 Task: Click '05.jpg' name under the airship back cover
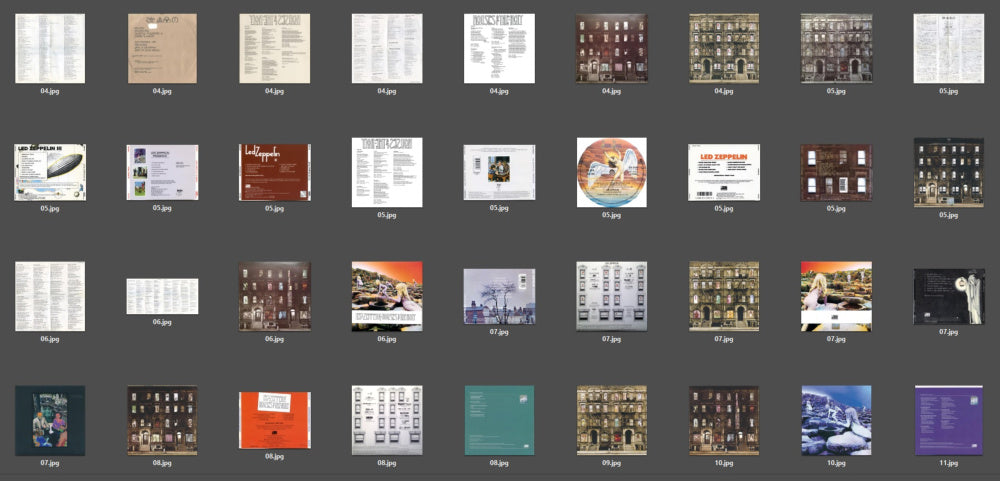coord(50,208)
